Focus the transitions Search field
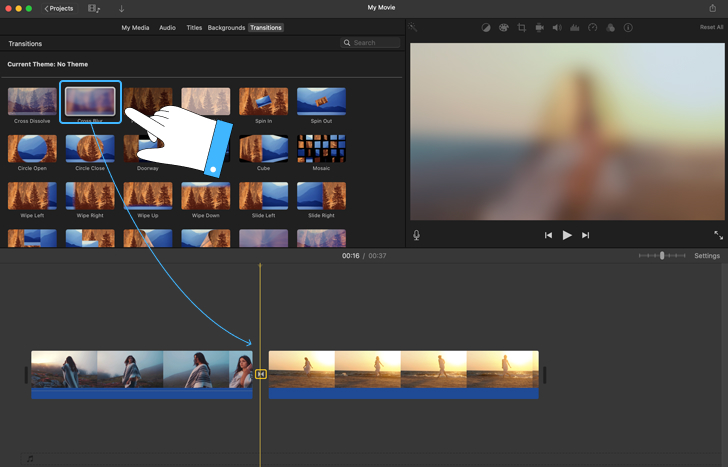Image resolution: width=728 pixels, height=467 pixels. coord(370,43)
